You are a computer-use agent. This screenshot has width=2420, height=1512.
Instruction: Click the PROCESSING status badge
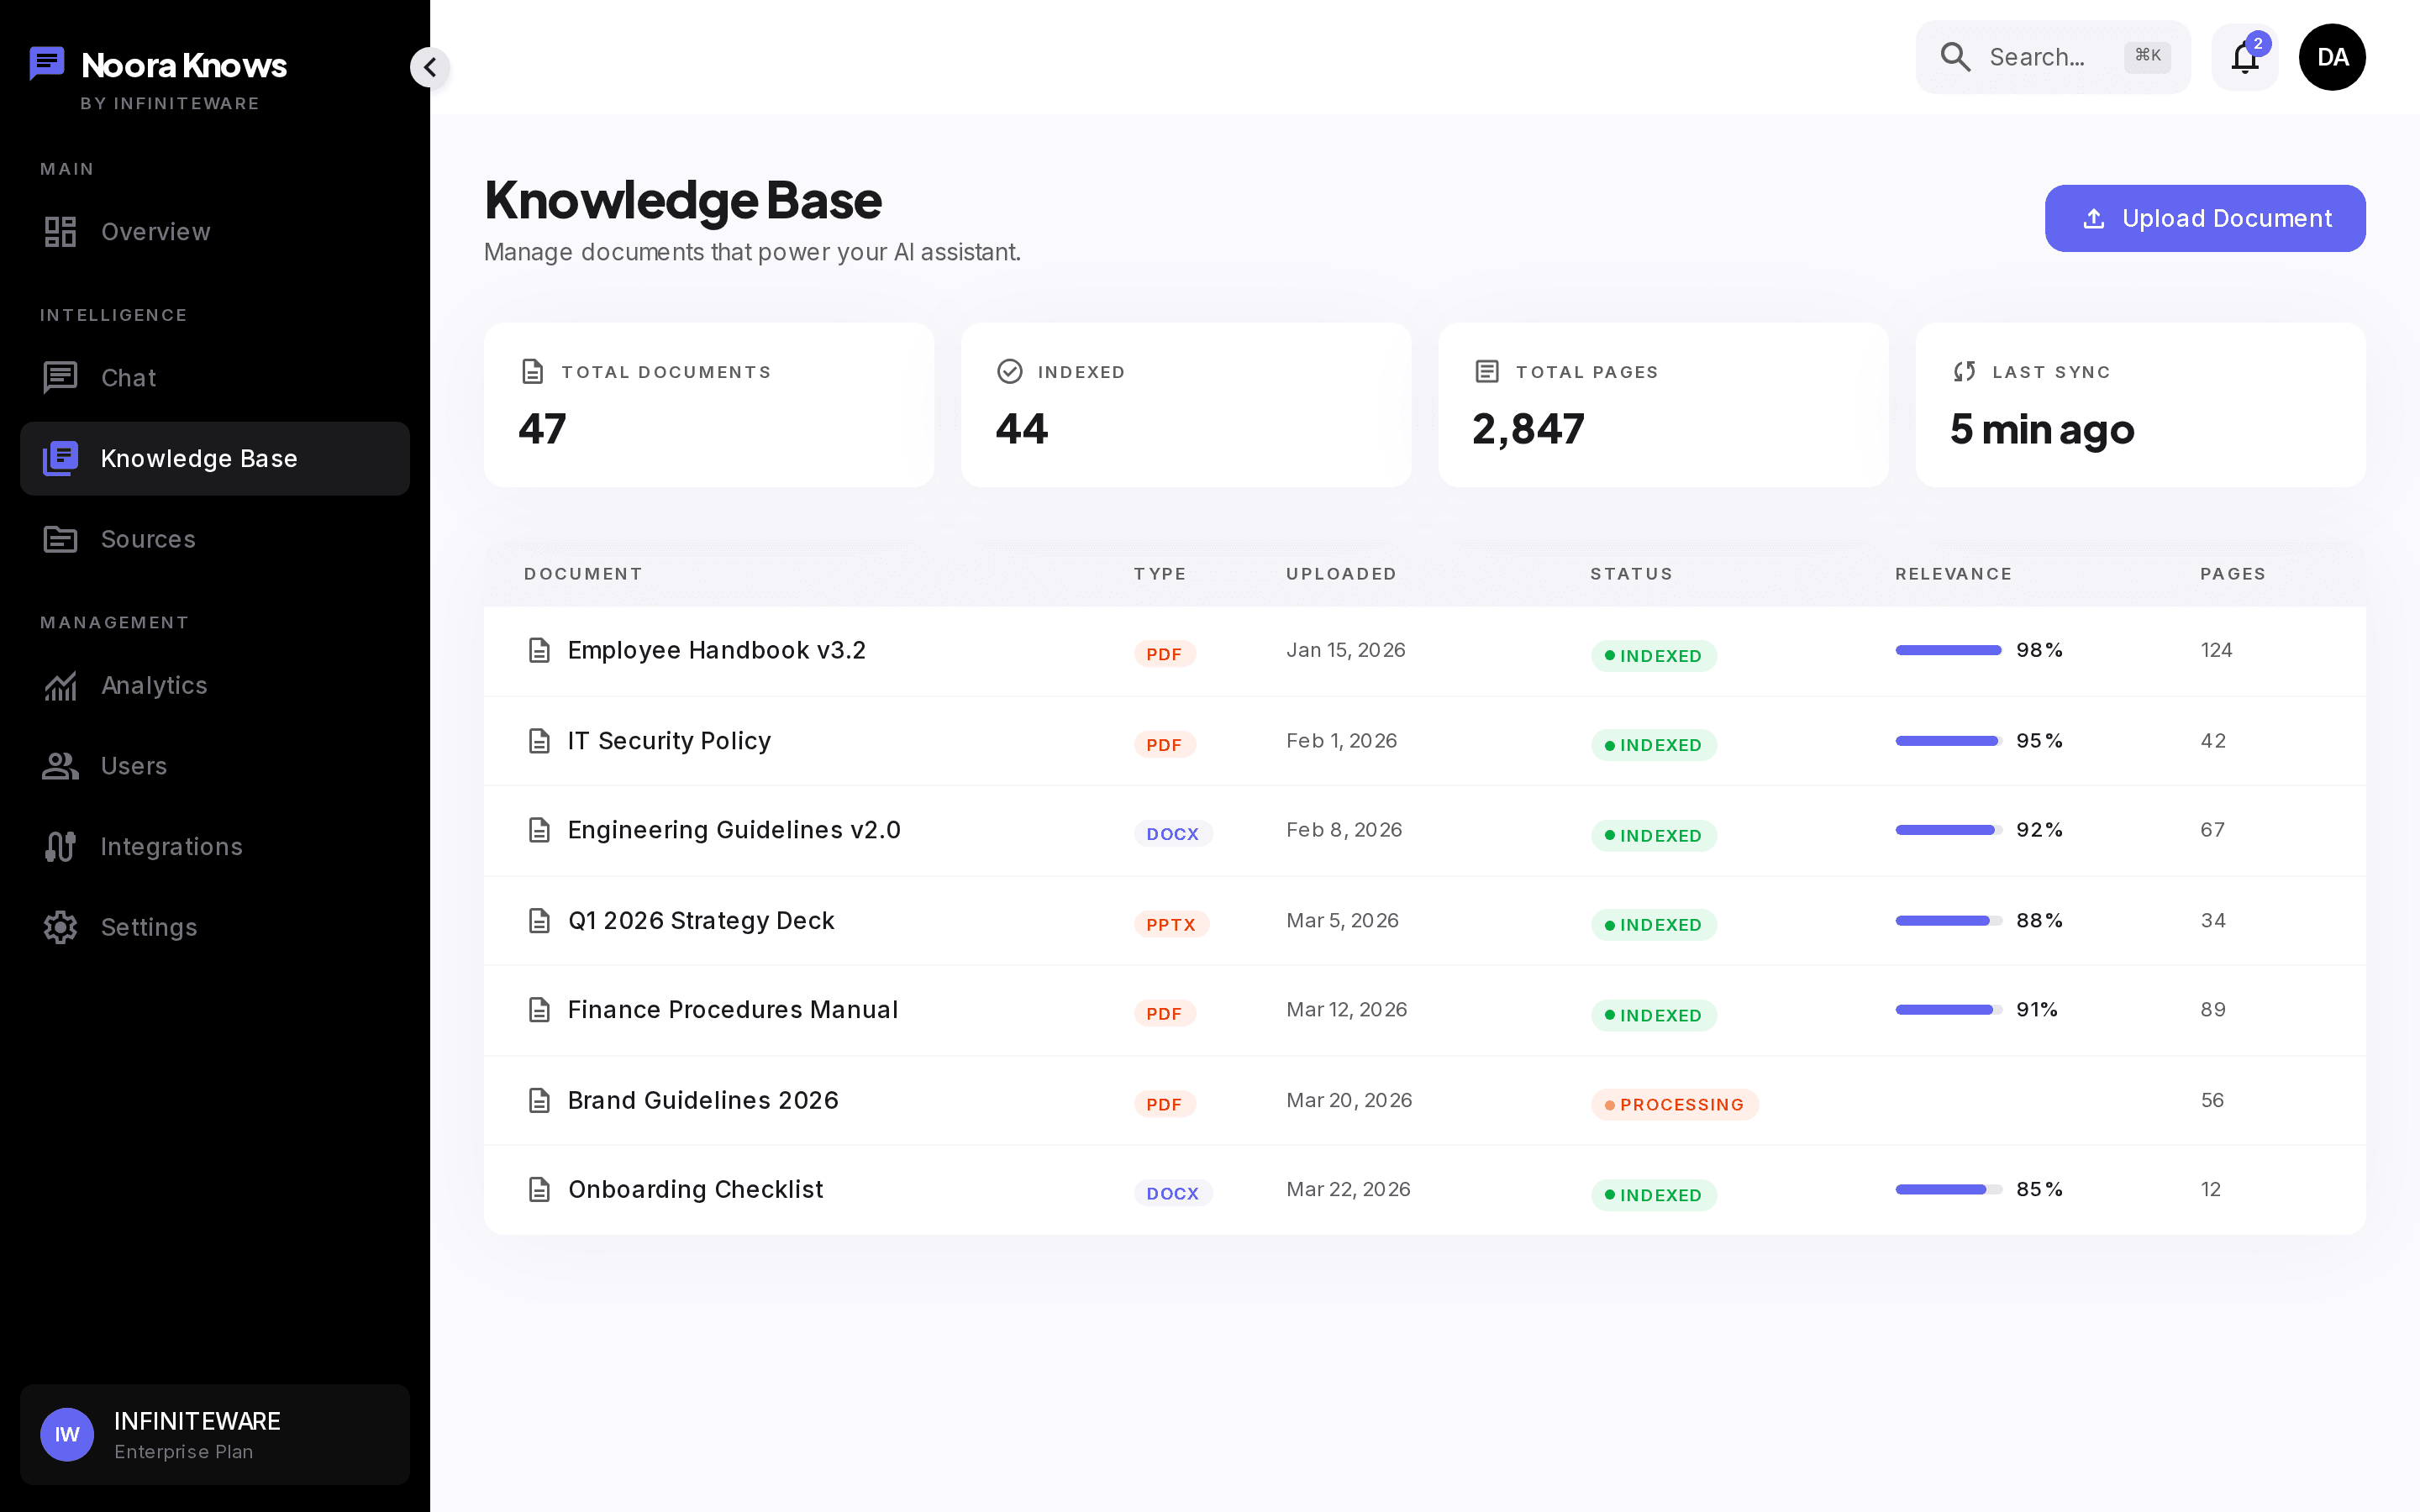click(1675, 1104)
